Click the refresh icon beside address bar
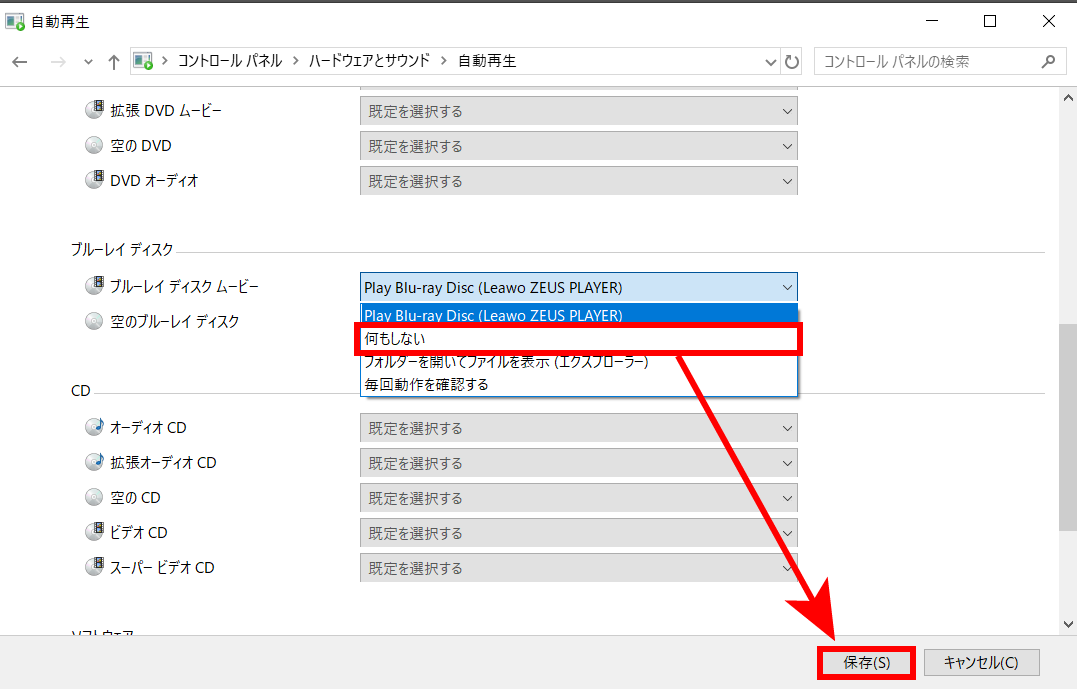The image size is (1077, 689). point(792,62)
